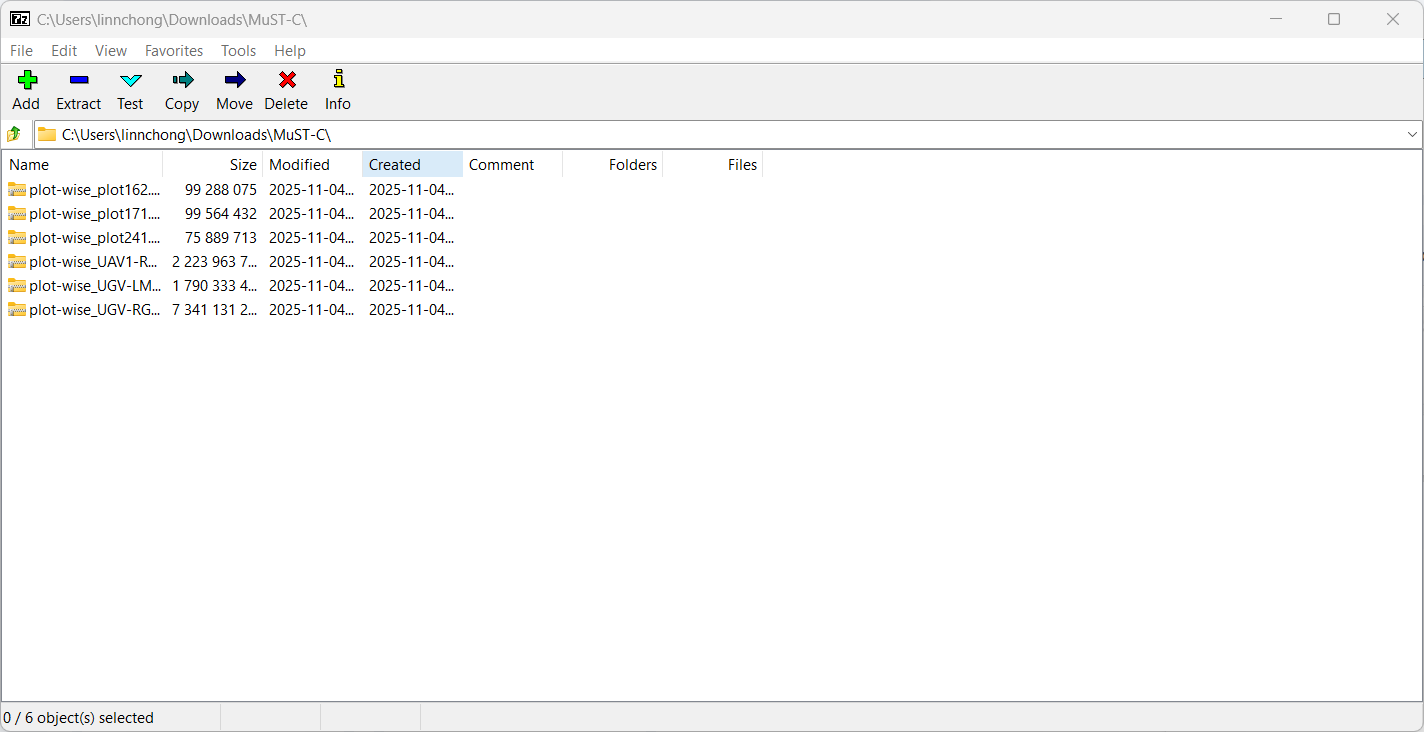Run Test on archive via toolbar icon

[130, 81]
